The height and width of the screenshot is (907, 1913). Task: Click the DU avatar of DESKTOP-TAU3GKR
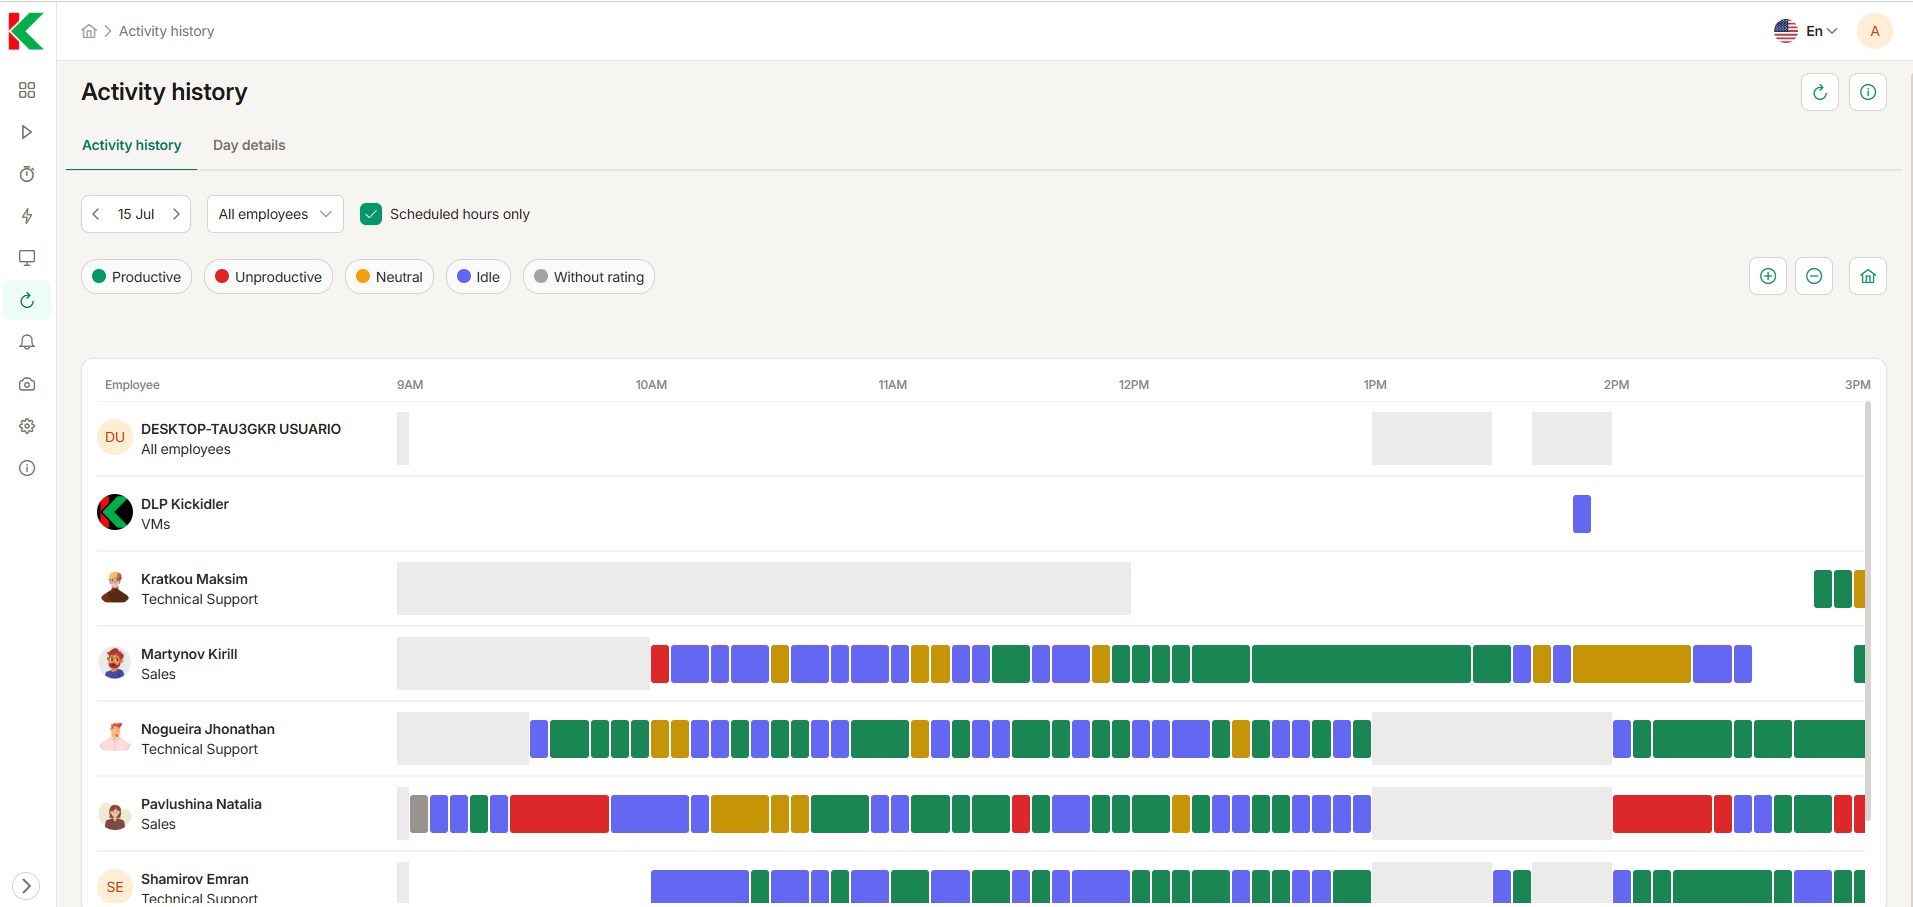tap(115, 437)
